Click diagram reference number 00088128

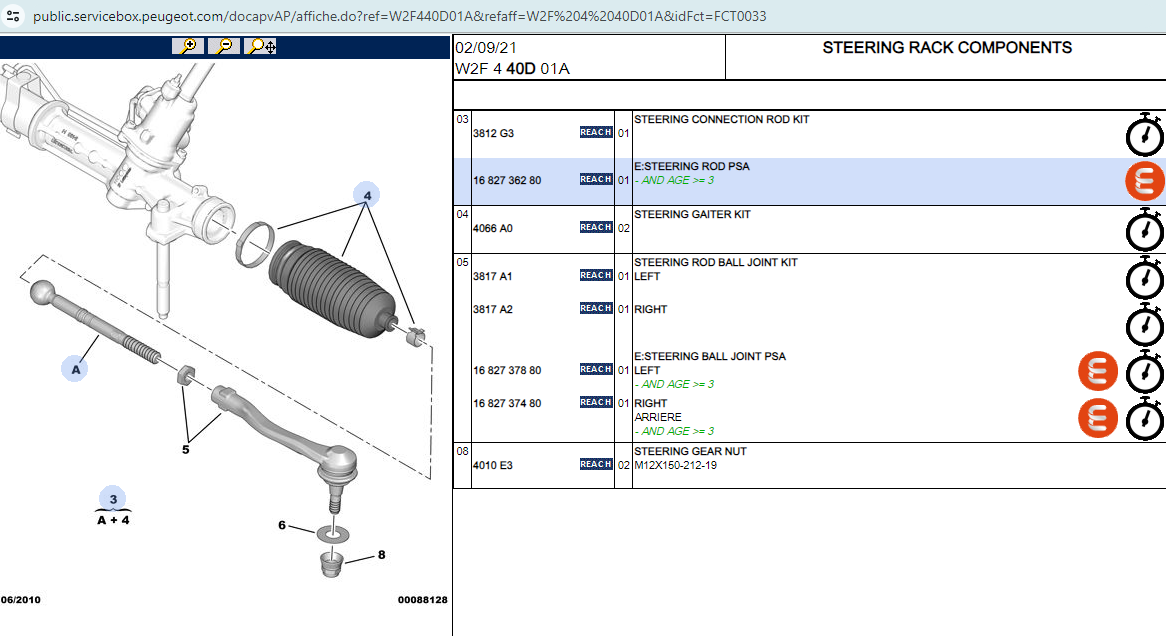(422, 600)
